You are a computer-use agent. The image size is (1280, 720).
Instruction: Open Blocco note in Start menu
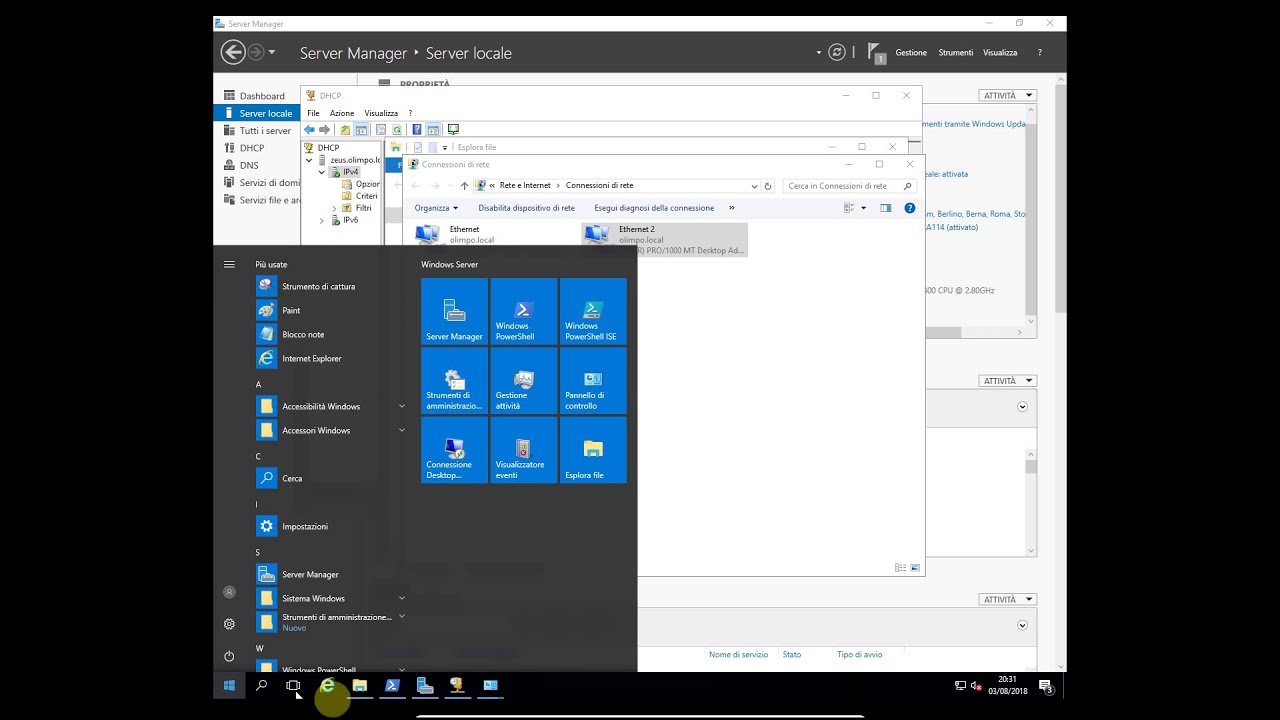[331, 334]
